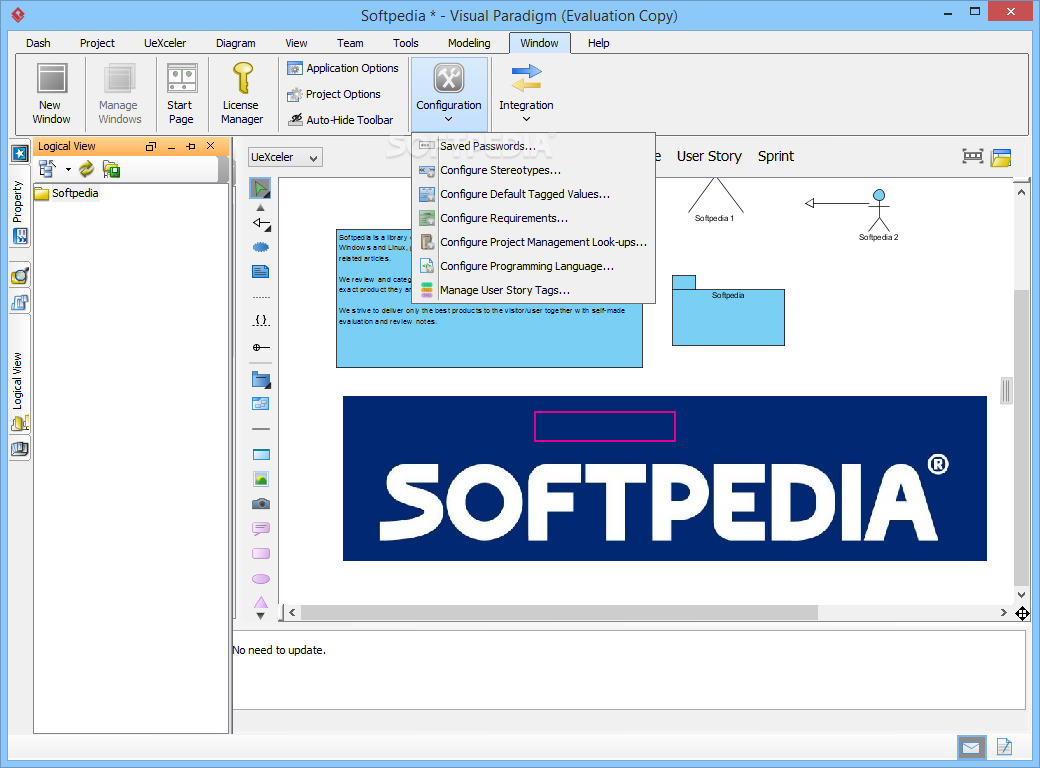Select the purple ellipse shape tool
1040x768 pixels.
(x=261, y=579)
